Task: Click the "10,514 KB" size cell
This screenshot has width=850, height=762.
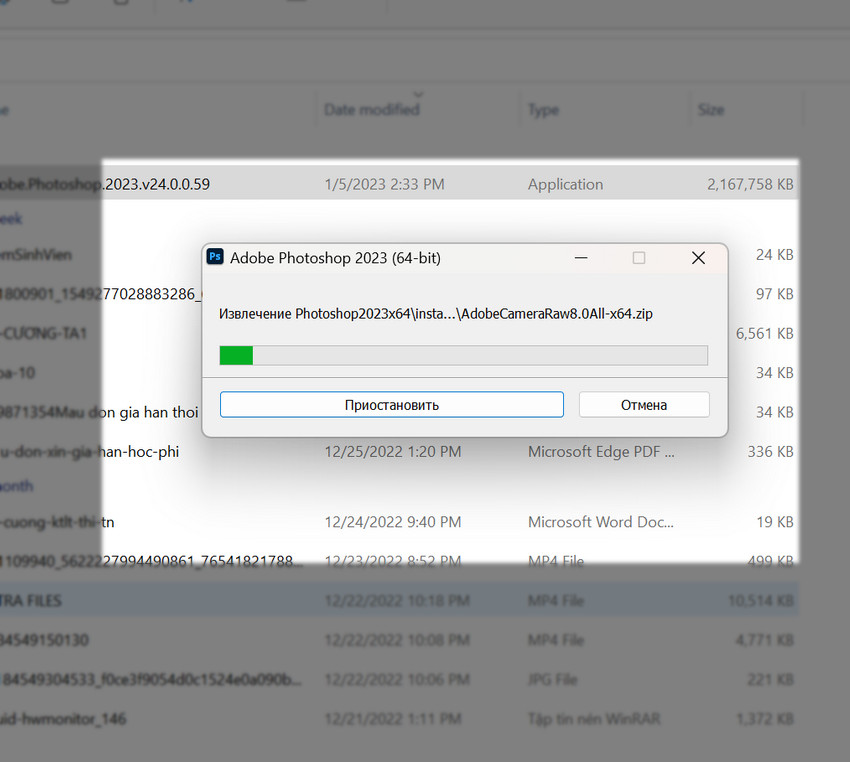Action: pos(761,600)
